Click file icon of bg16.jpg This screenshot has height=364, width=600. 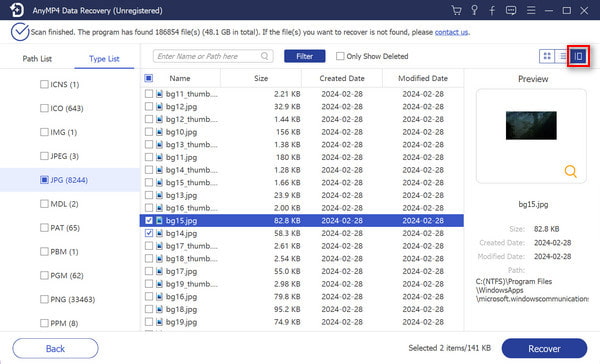160,297
